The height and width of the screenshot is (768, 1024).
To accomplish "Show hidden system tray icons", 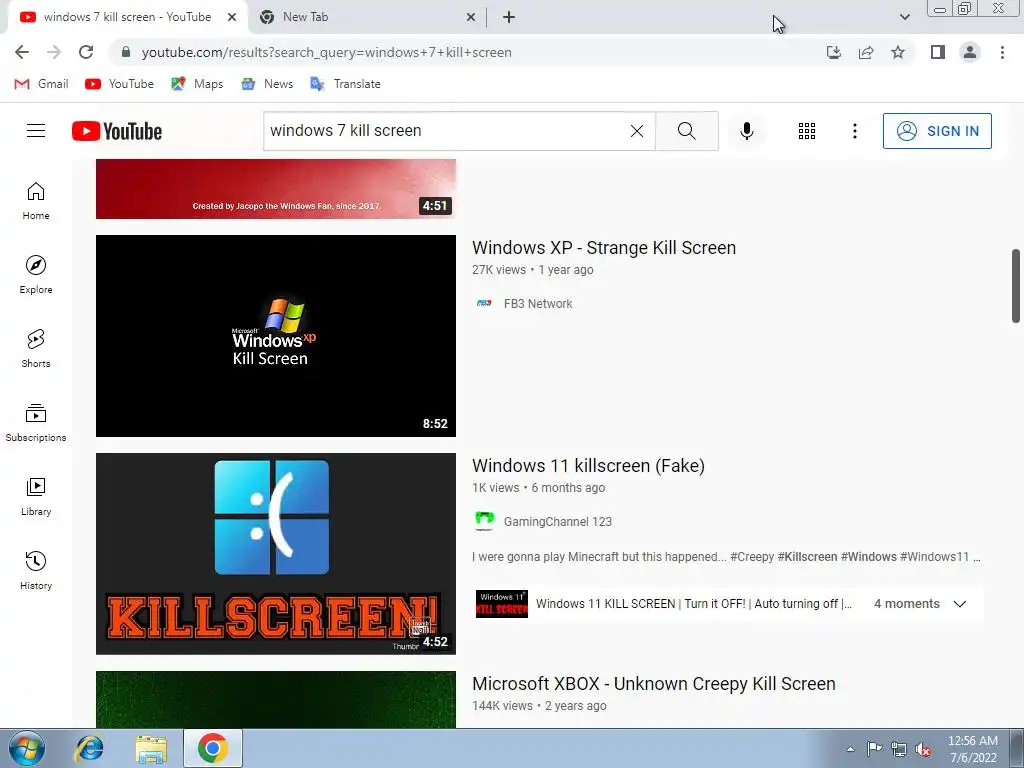I will click(850, 749).
